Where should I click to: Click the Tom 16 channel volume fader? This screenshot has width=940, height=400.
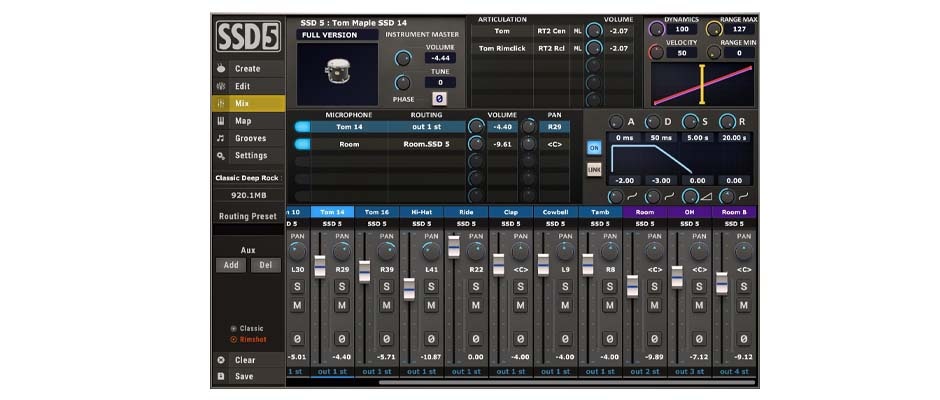364,271
